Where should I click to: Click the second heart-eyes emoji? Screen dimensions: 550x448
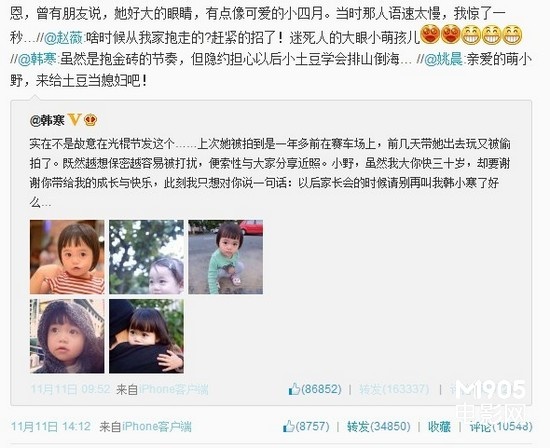tap(451, 34)
